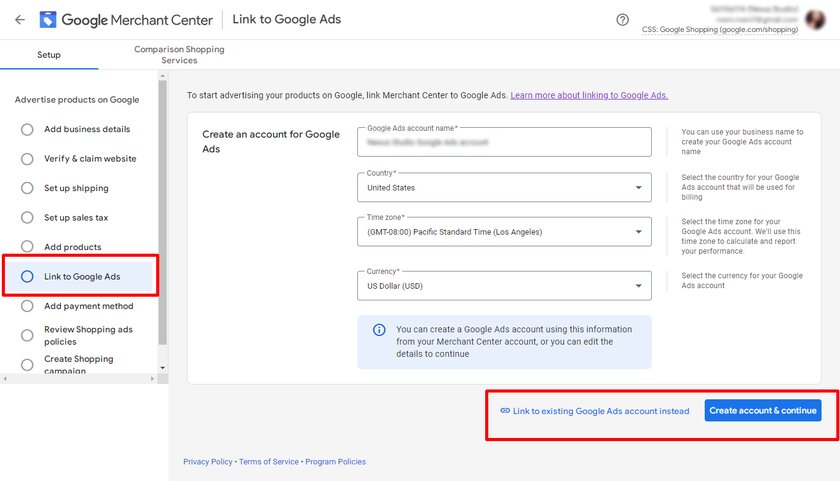Select the Create Shopping campaign step circle

click(x=27, y=365)
